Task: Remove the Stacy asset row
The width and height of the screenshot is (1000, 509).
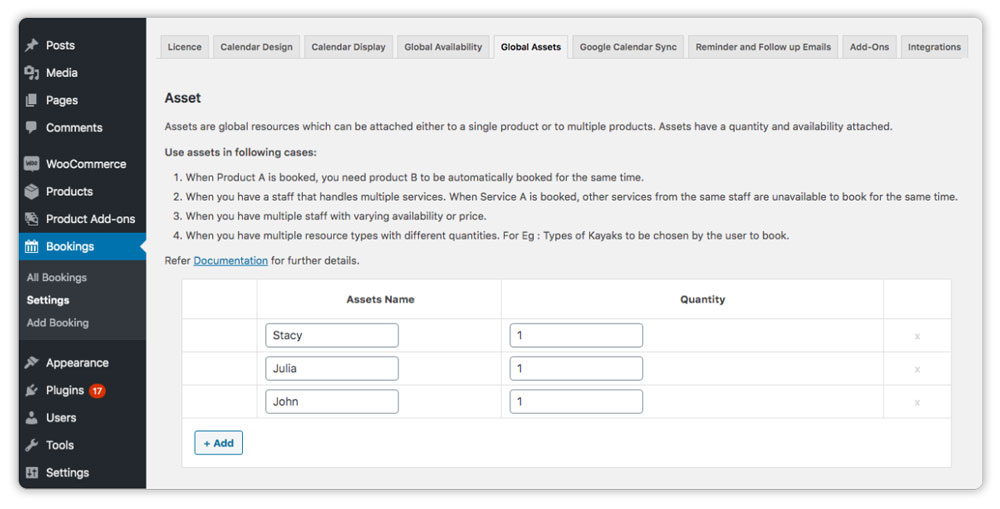Action: tap(917, 336)
